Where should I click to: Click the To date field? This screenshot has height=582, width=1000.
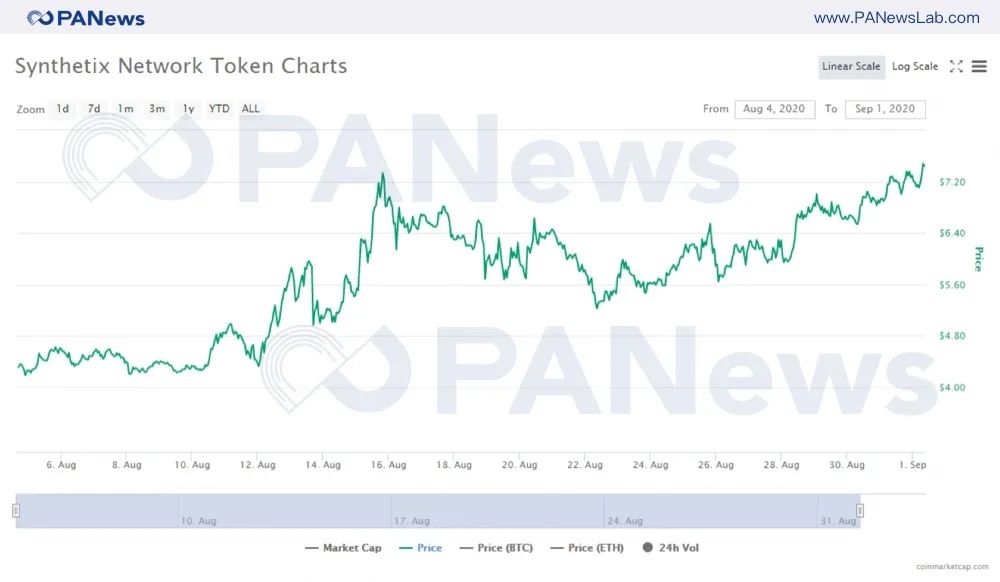click(885, 109)
